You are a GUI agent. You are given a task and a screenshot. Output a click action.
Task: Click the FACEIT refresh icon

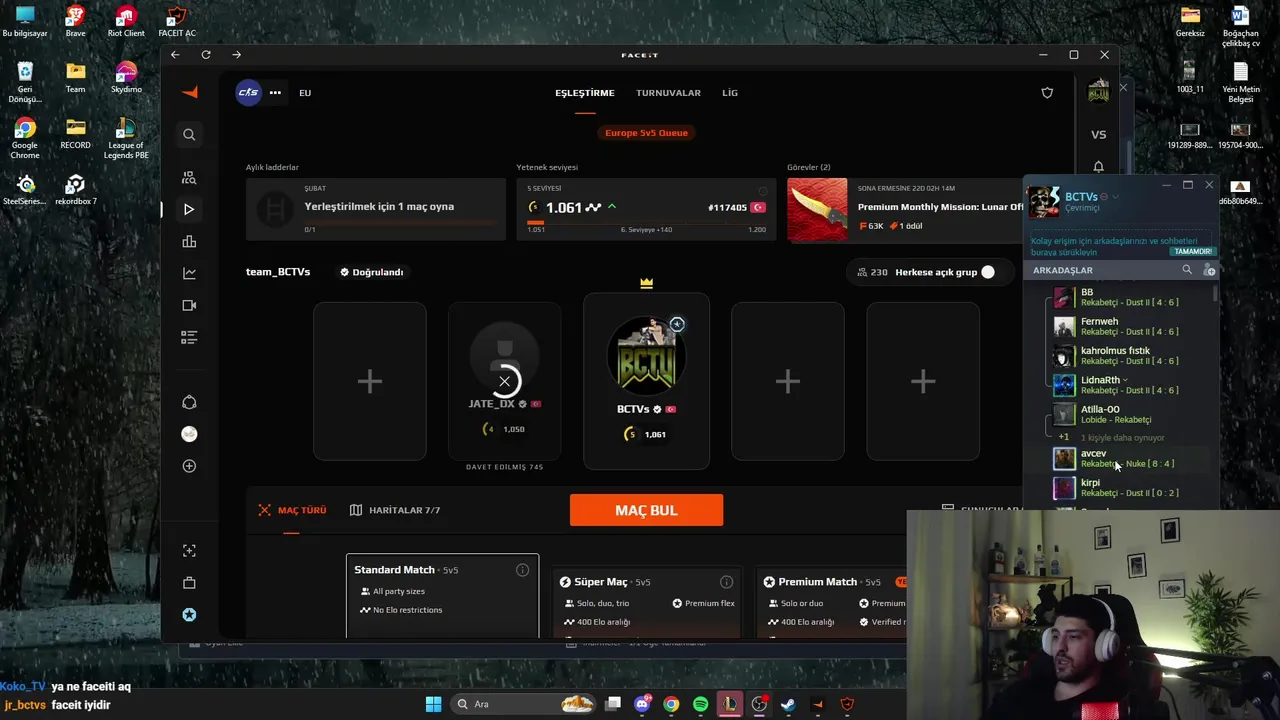pos(206,55)
